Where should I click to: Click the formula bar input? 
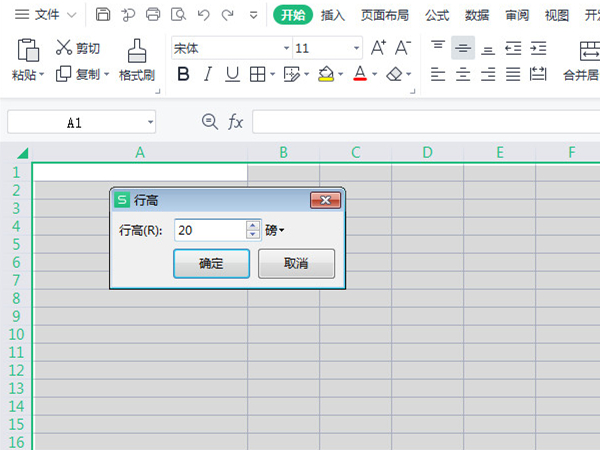[x=426, y=122]
